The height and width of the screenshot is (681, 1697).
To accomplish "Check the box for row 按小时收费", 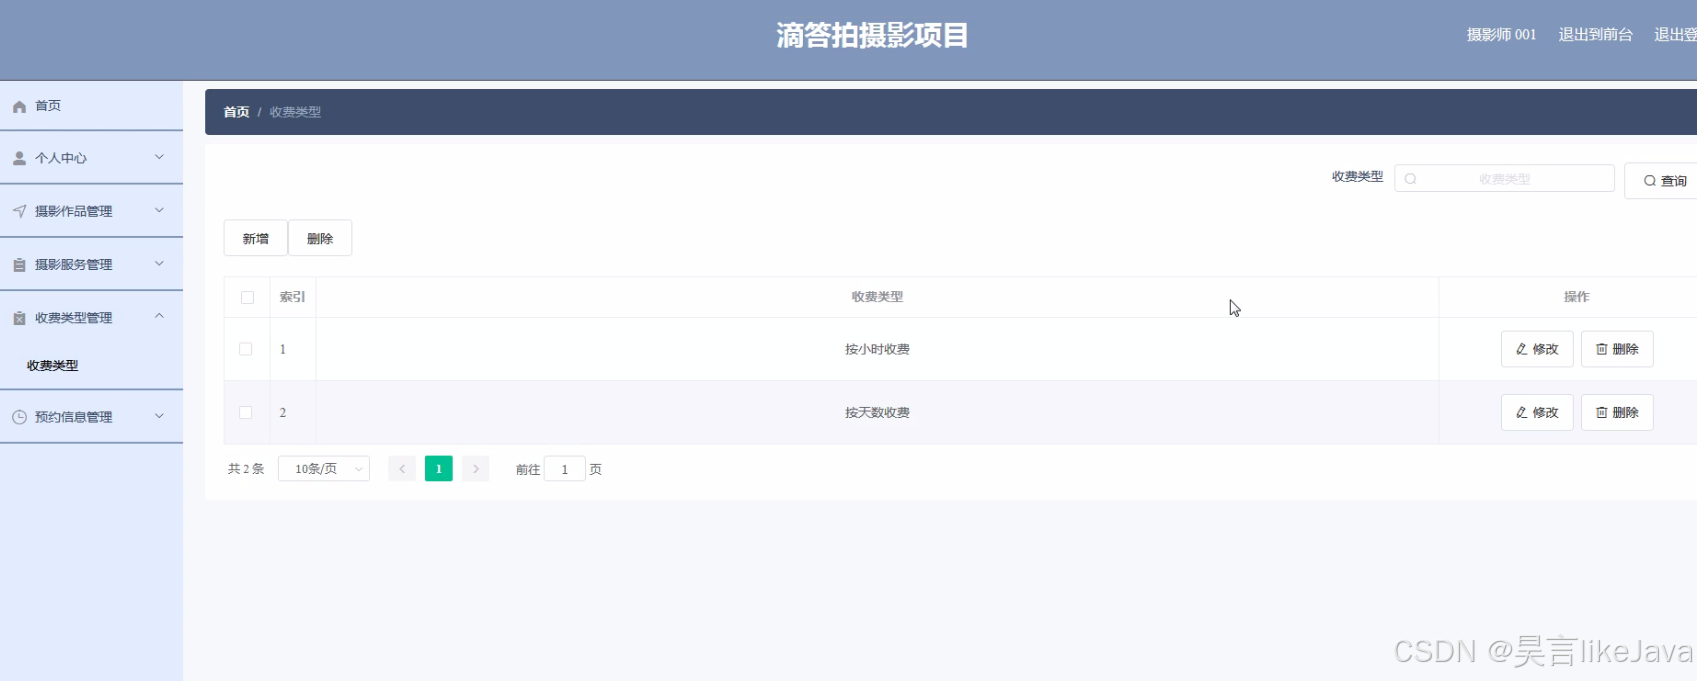I will click(x=246, y=349).
